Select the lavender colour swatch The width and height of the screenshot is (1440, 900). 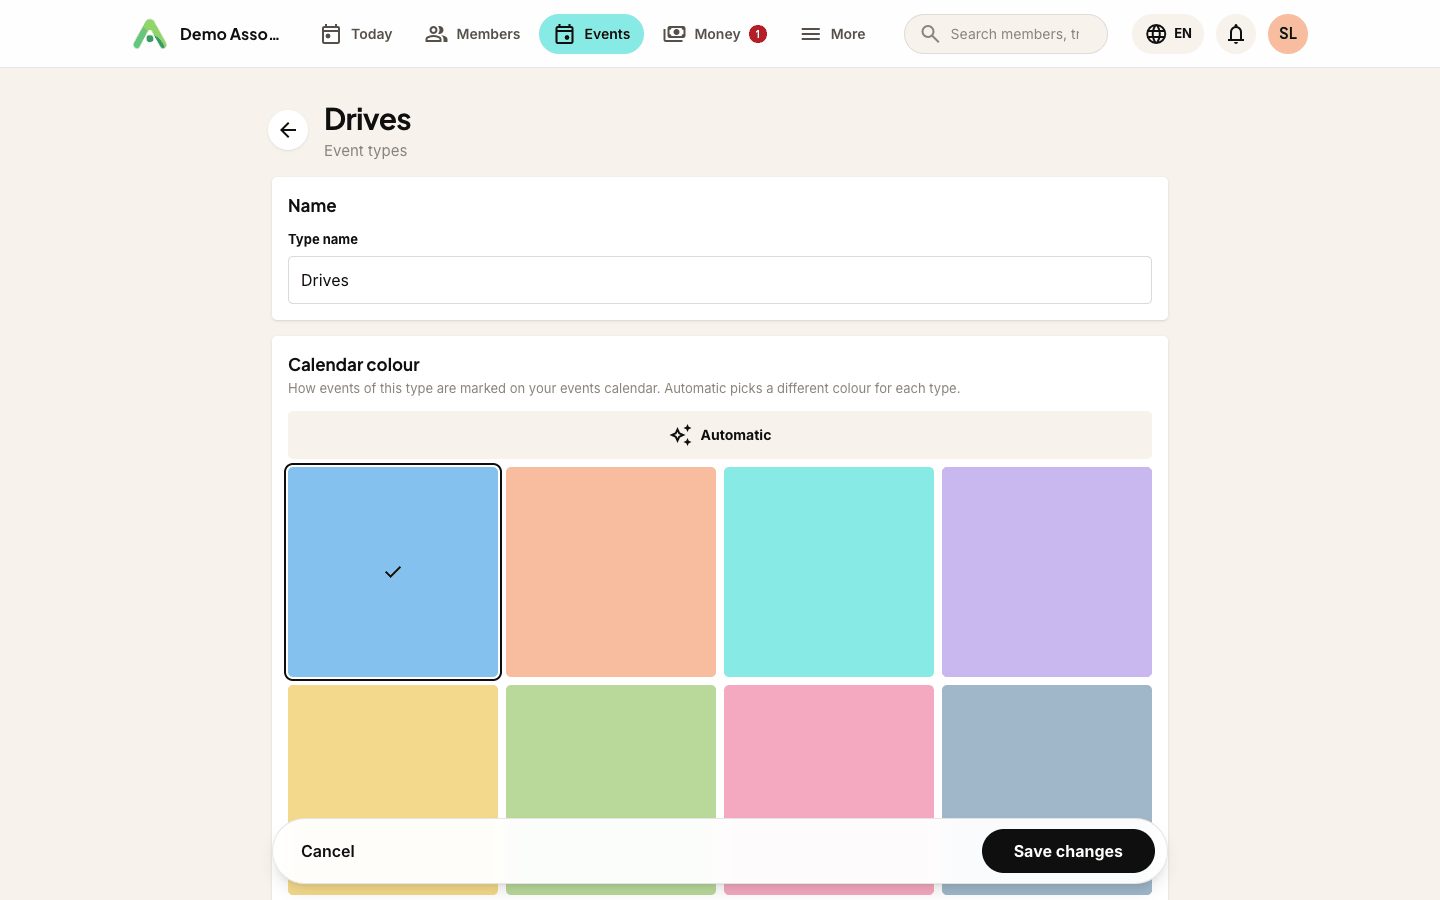pos(1047,572)
